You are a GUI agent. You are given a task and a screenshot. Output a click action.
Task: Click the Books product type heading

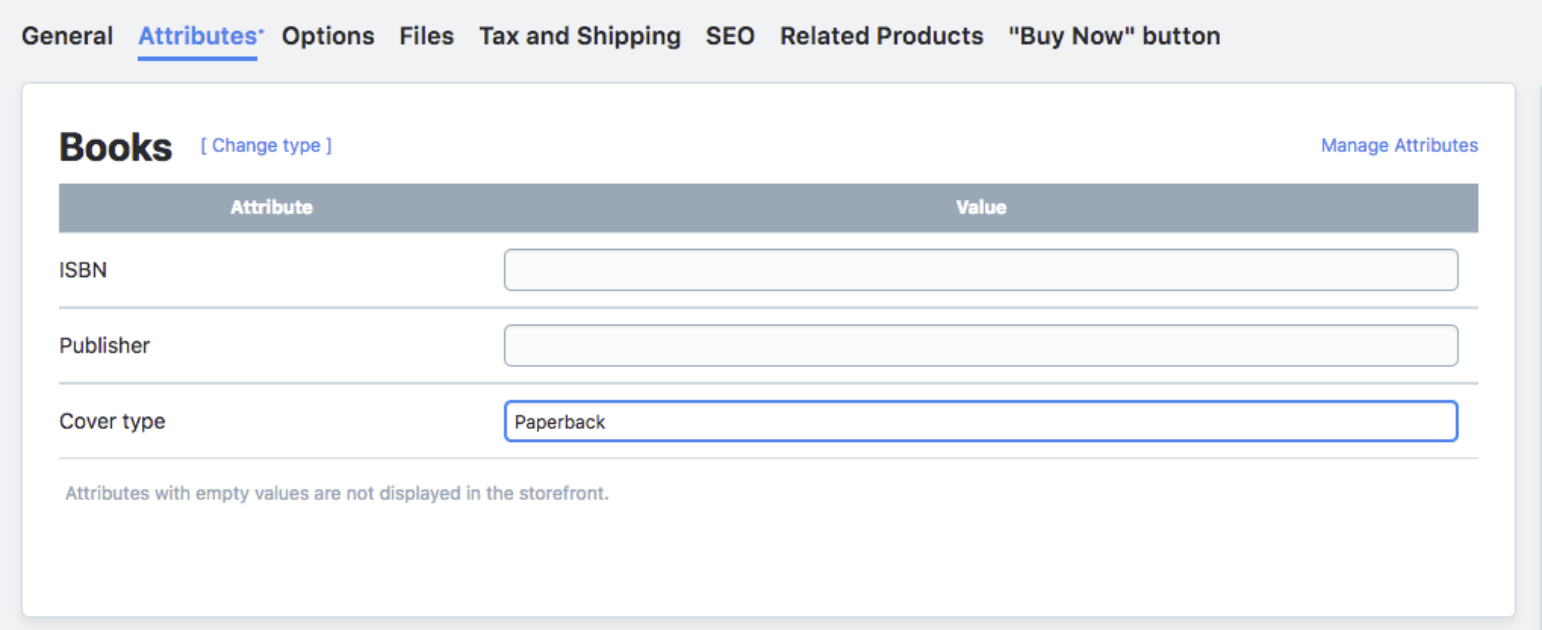tap(116, 147)
